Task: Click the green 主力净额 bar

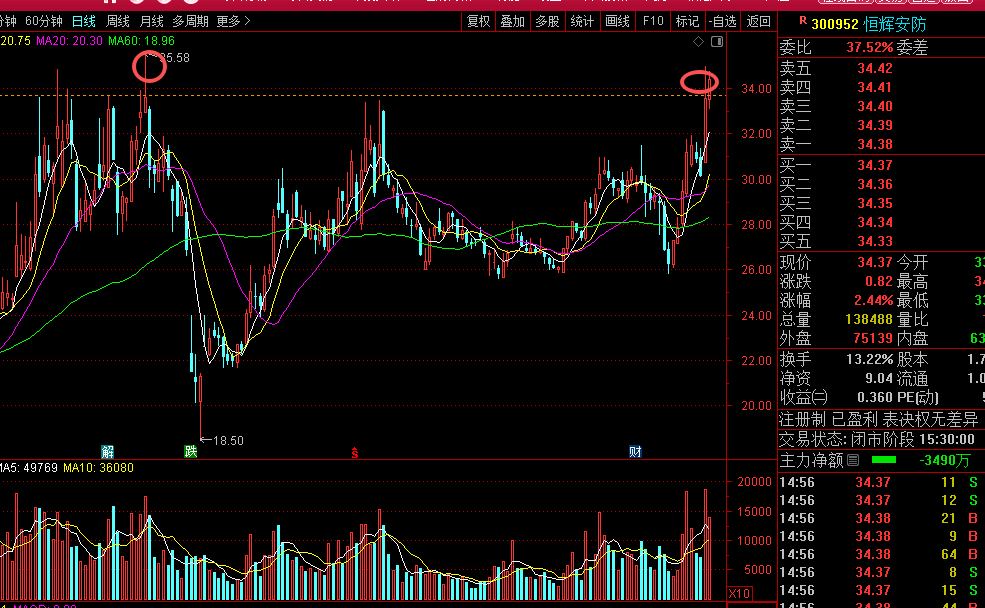Action: click(x=884, y=460)
